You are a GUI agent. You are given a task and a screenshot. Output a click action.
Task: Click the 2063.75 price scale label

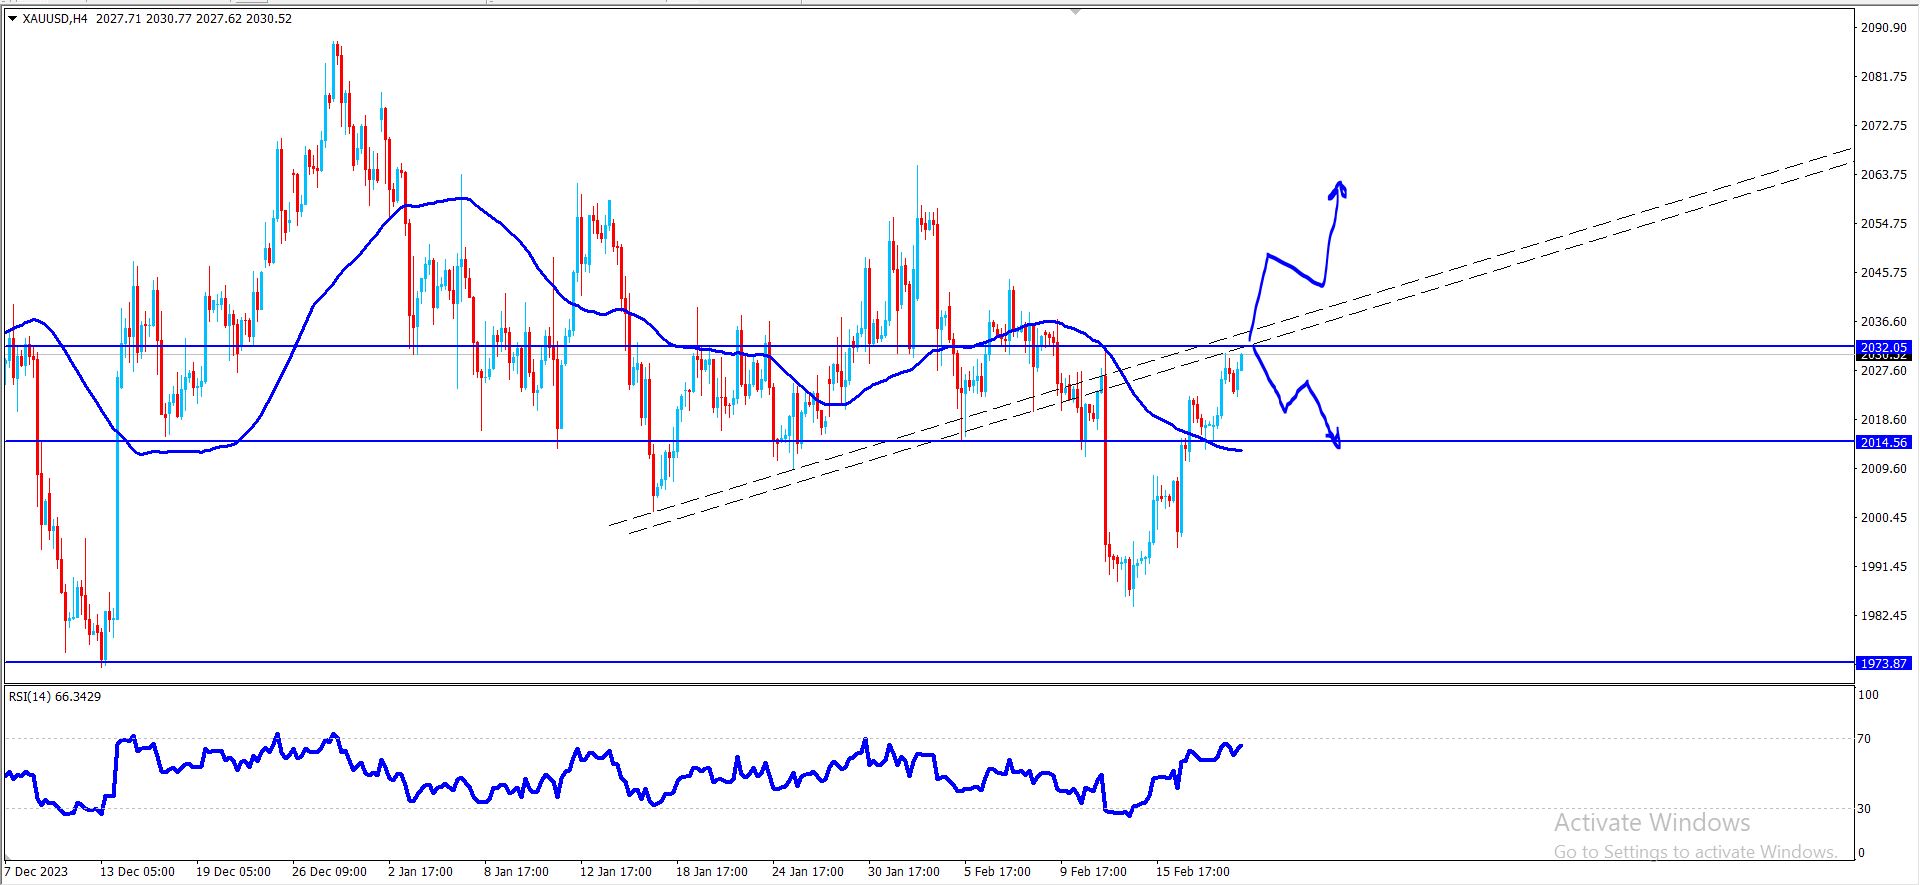click(x=1884, y=175)
